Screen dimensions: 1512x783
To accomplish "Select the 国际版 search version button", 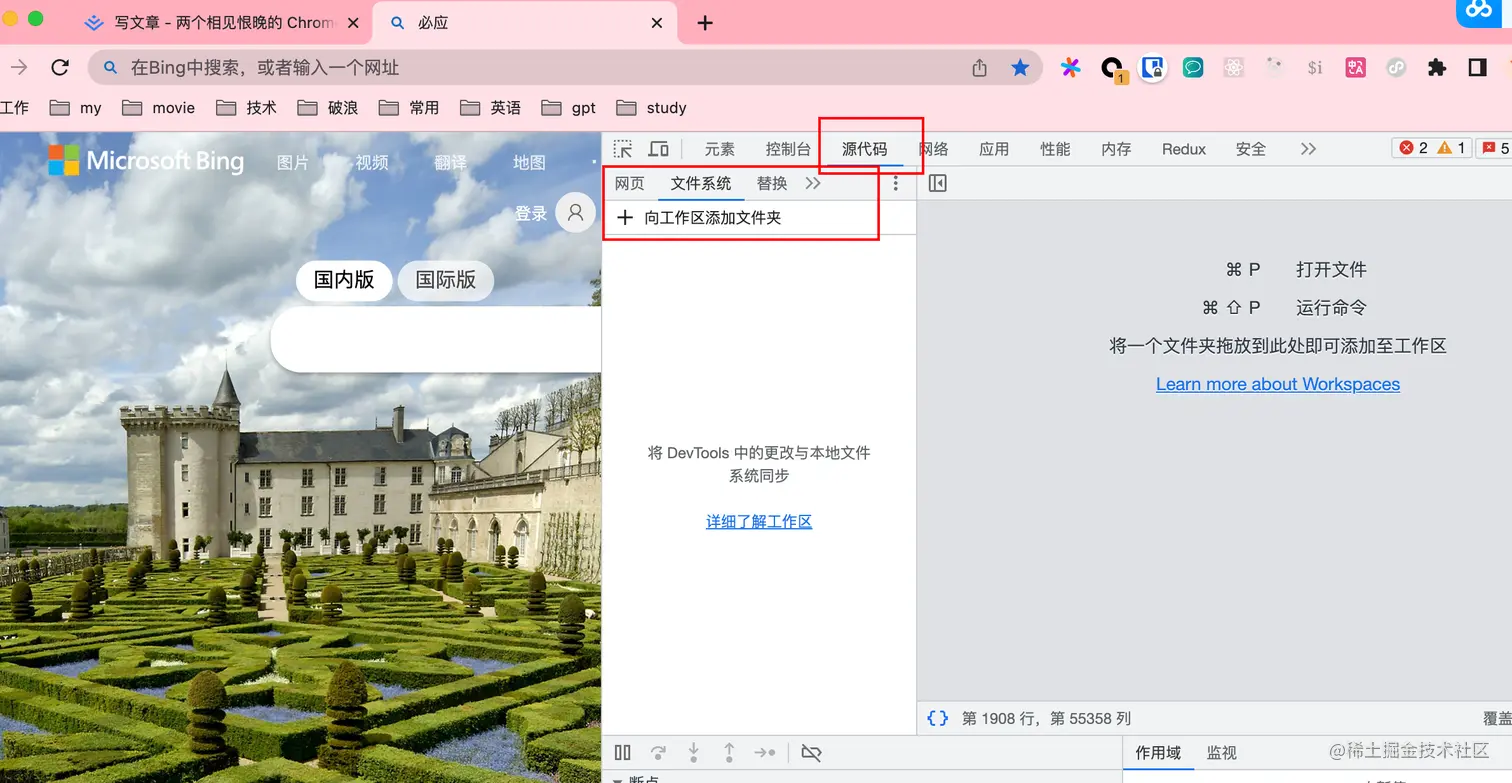I will click(x=446, y=280).
